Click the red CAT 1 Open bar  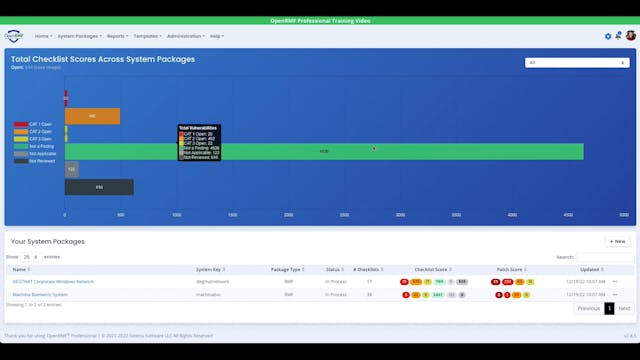66,98
